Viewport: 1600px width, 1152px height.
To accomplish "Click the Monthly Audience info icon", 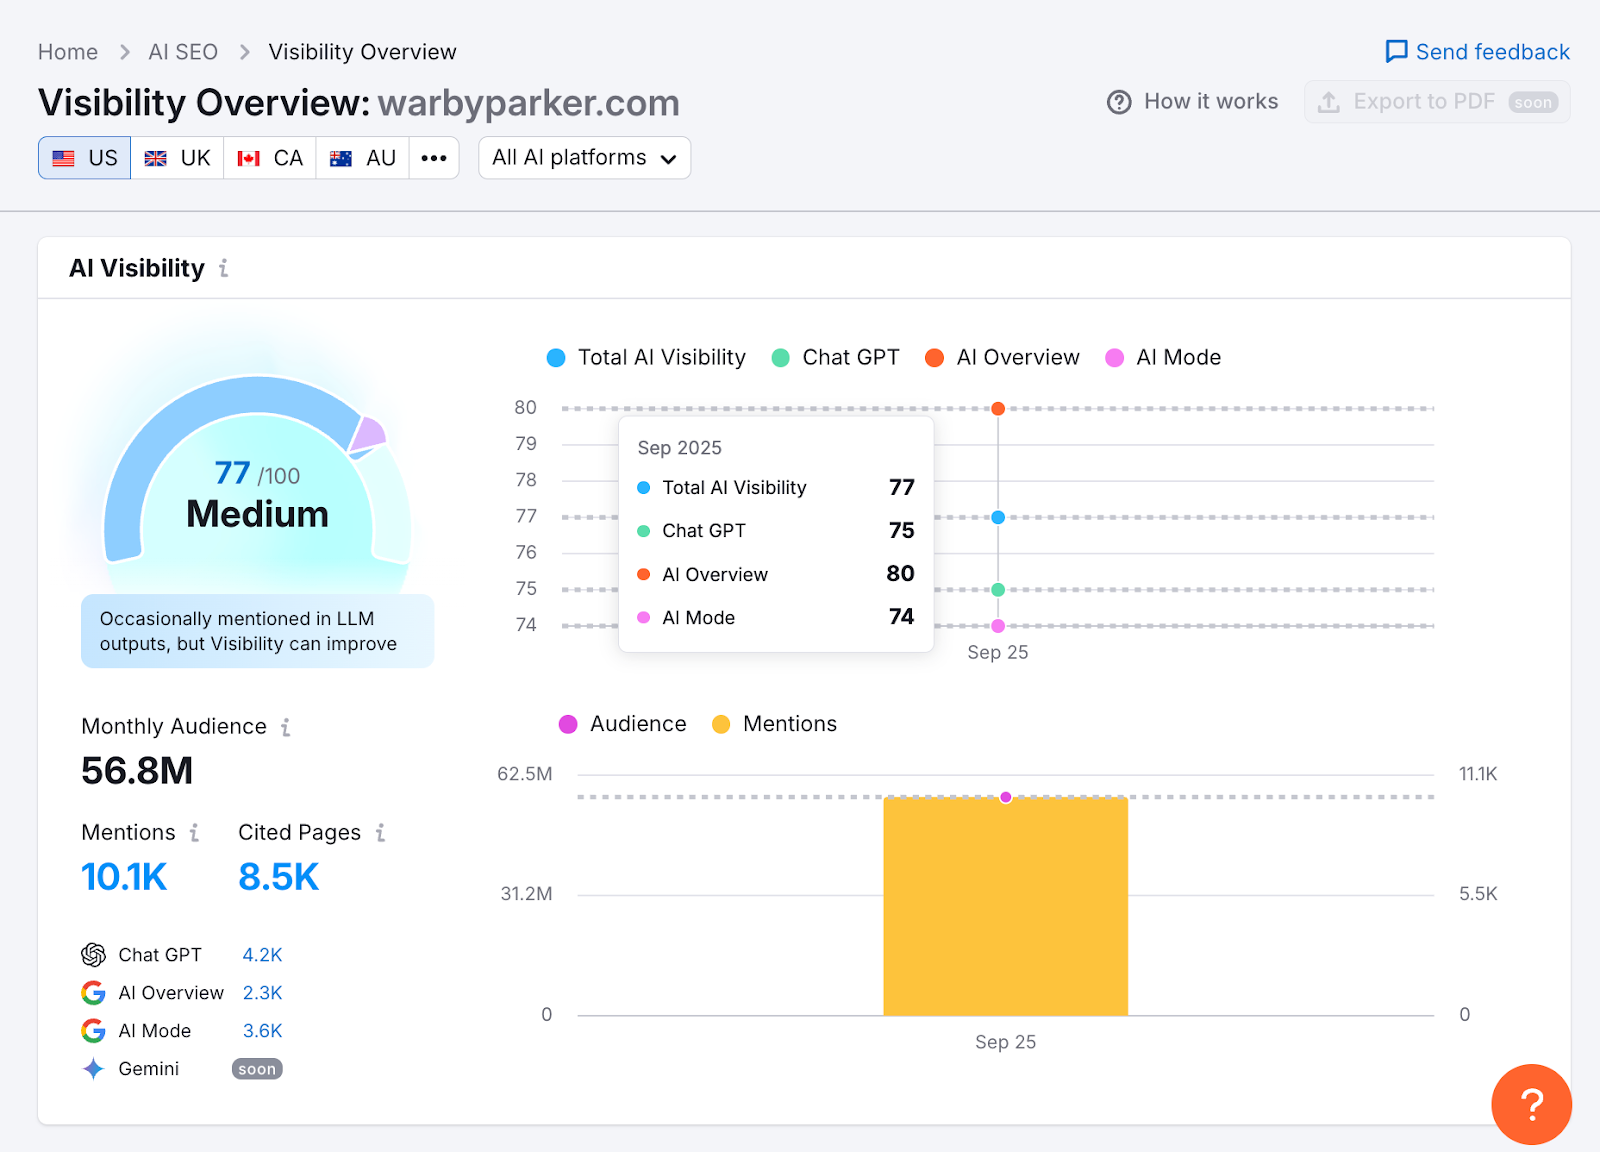I will [286, 727].
